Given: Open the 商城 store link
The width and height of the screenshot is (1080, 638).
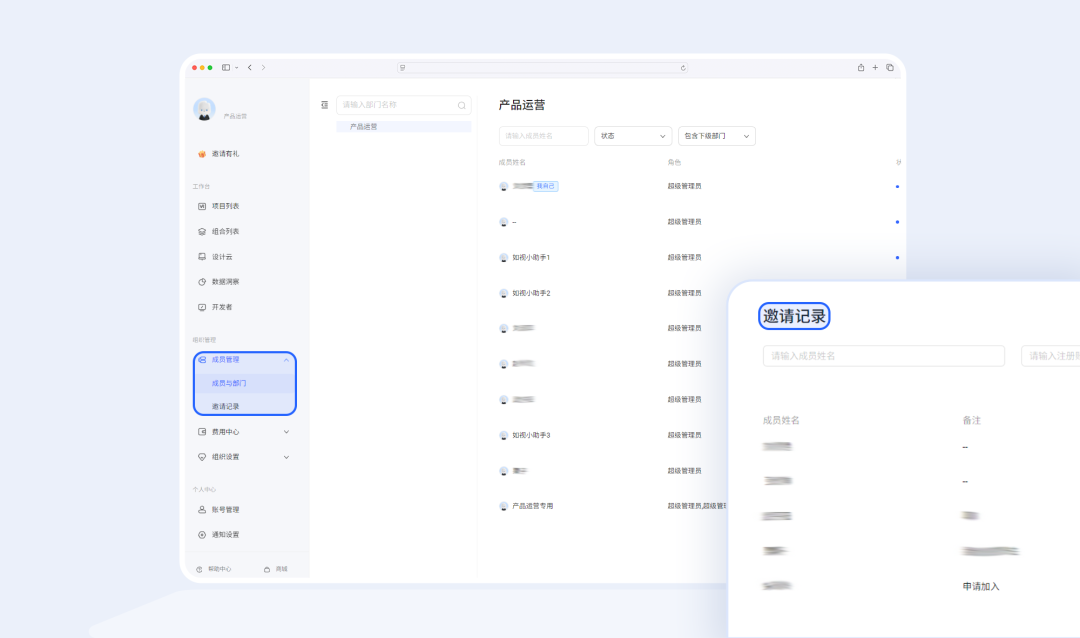Looking at the screenshot, I should [x=277, y=567].
